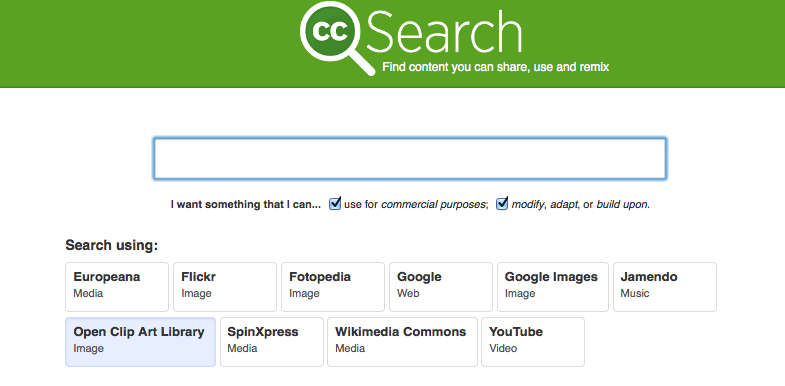785x386 pixels.
Task: Select Europeana Media search source
Action: pyautogui.click(x=117, y=287)
